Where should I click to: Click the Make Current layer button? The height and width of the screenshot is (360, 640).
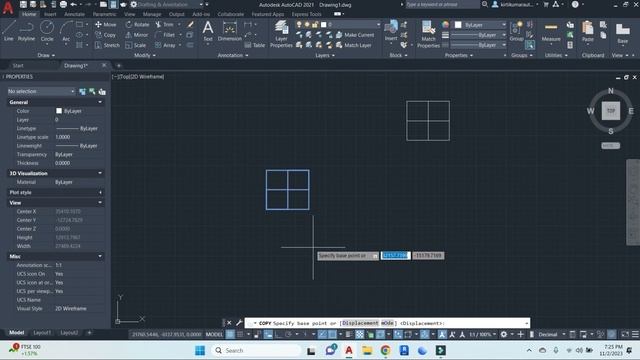coord(355,35)
